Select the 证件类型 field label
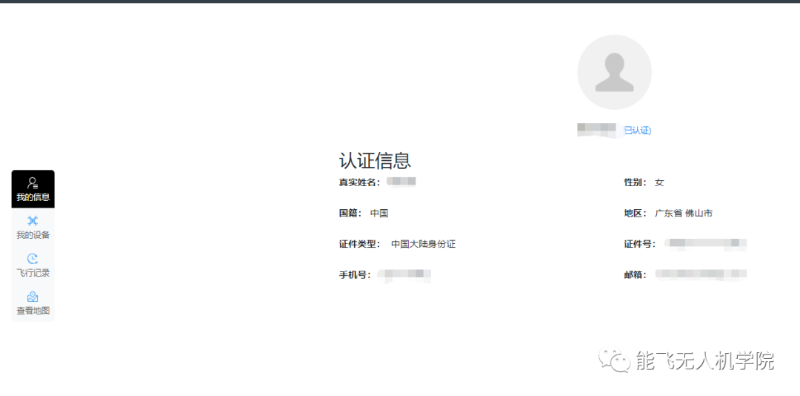The image size is (800, 396). tap(360, 244)
